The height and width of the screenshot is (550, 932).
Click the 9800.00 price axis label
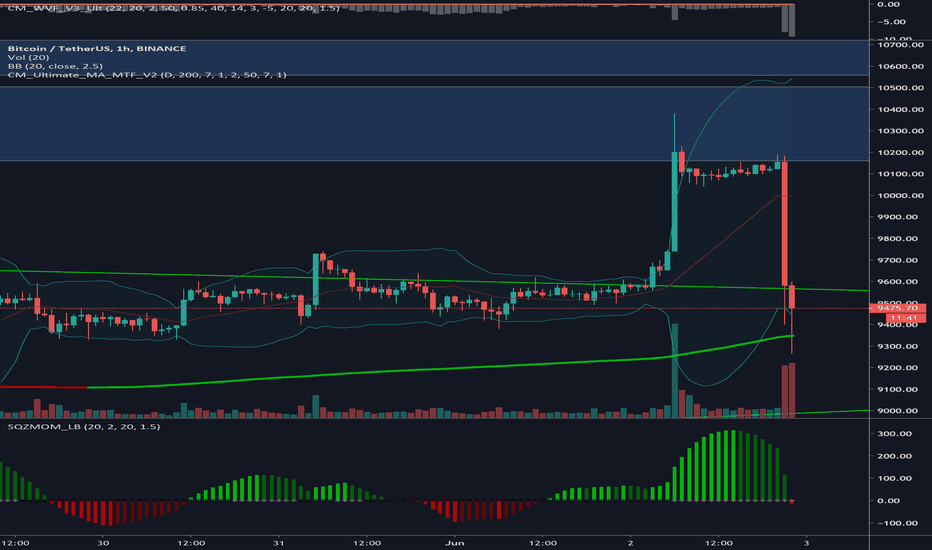click(898, 238)
